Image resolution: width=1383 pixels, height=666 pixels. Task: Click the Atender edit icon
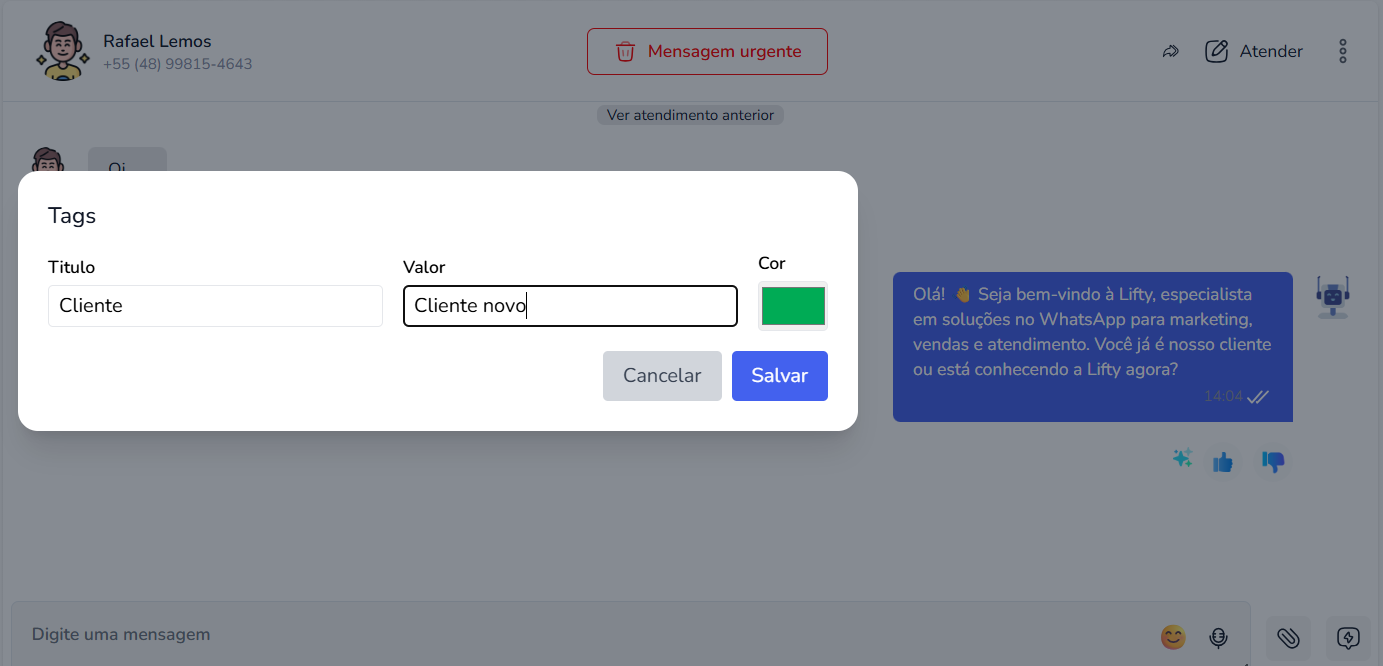[1216, 51]
